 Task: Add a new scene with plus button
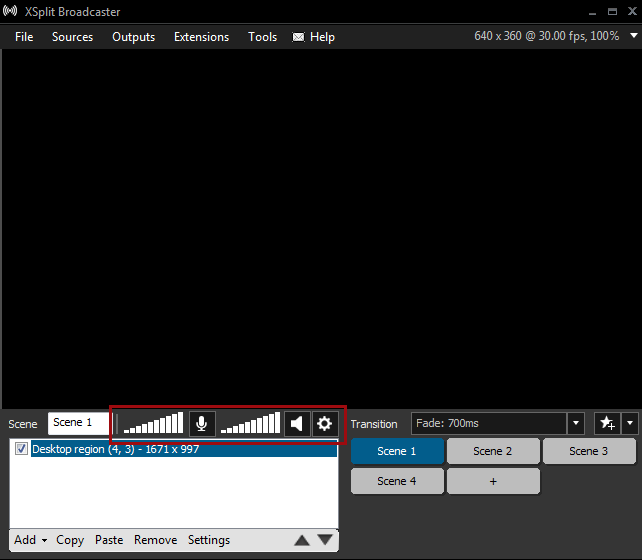[493, 481]
